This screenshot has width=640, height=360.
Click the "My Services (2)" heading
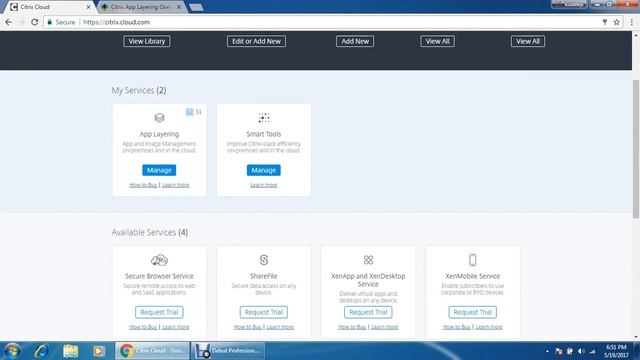pyautogui.click(x=139, y=90)
